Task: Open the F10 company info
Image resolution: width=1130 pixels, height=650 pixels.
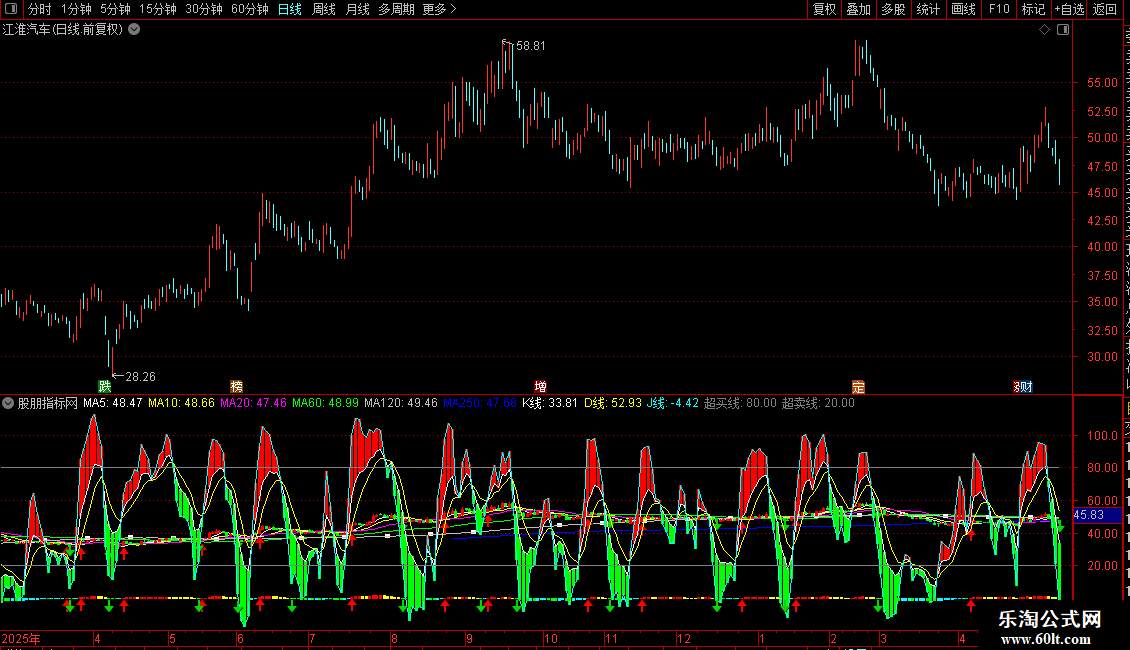Action: pyautogui.click(x=999, y=9)
